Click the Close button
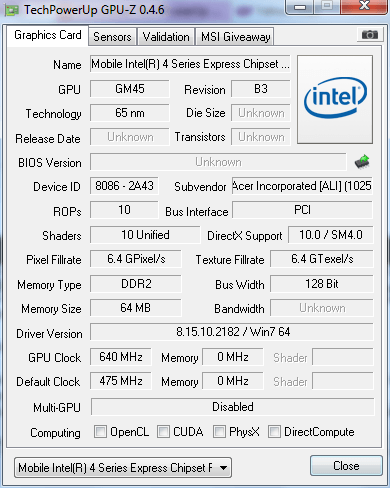 pyautogui.click(x=346, y=466)
